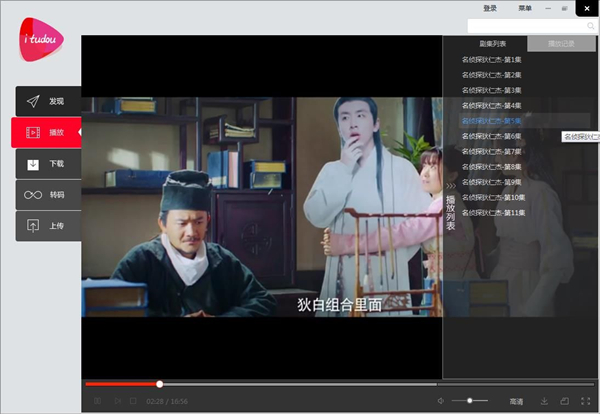Image resolution: width=600 pixels, height=414 pixels.
Task: Click the video playback area
Action: click(262, 207)
